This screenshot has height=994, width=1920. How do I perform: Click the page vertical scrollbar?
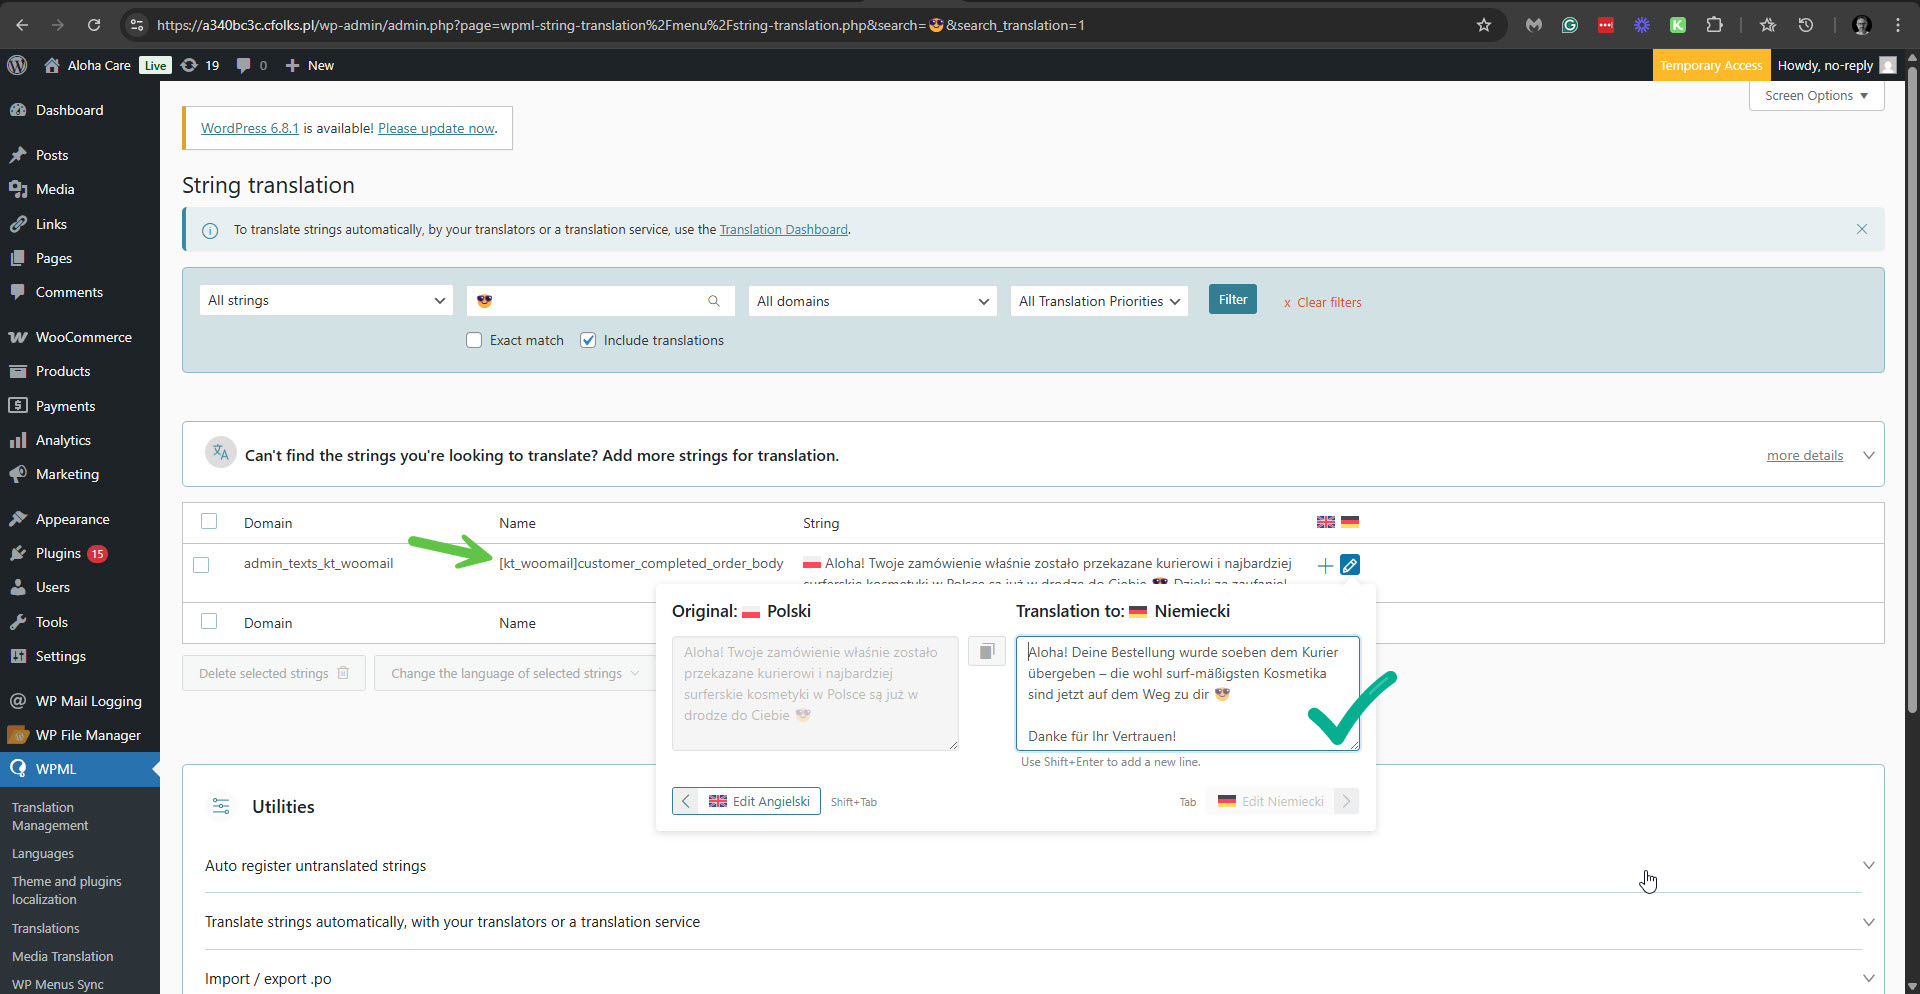[x=1912, y=388]
